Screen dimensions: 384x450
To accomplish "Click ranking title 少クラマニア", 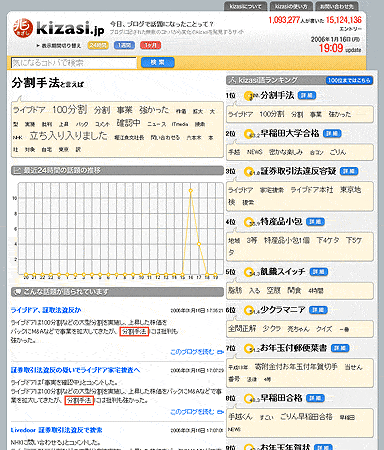I will click(x=283, y=310).
